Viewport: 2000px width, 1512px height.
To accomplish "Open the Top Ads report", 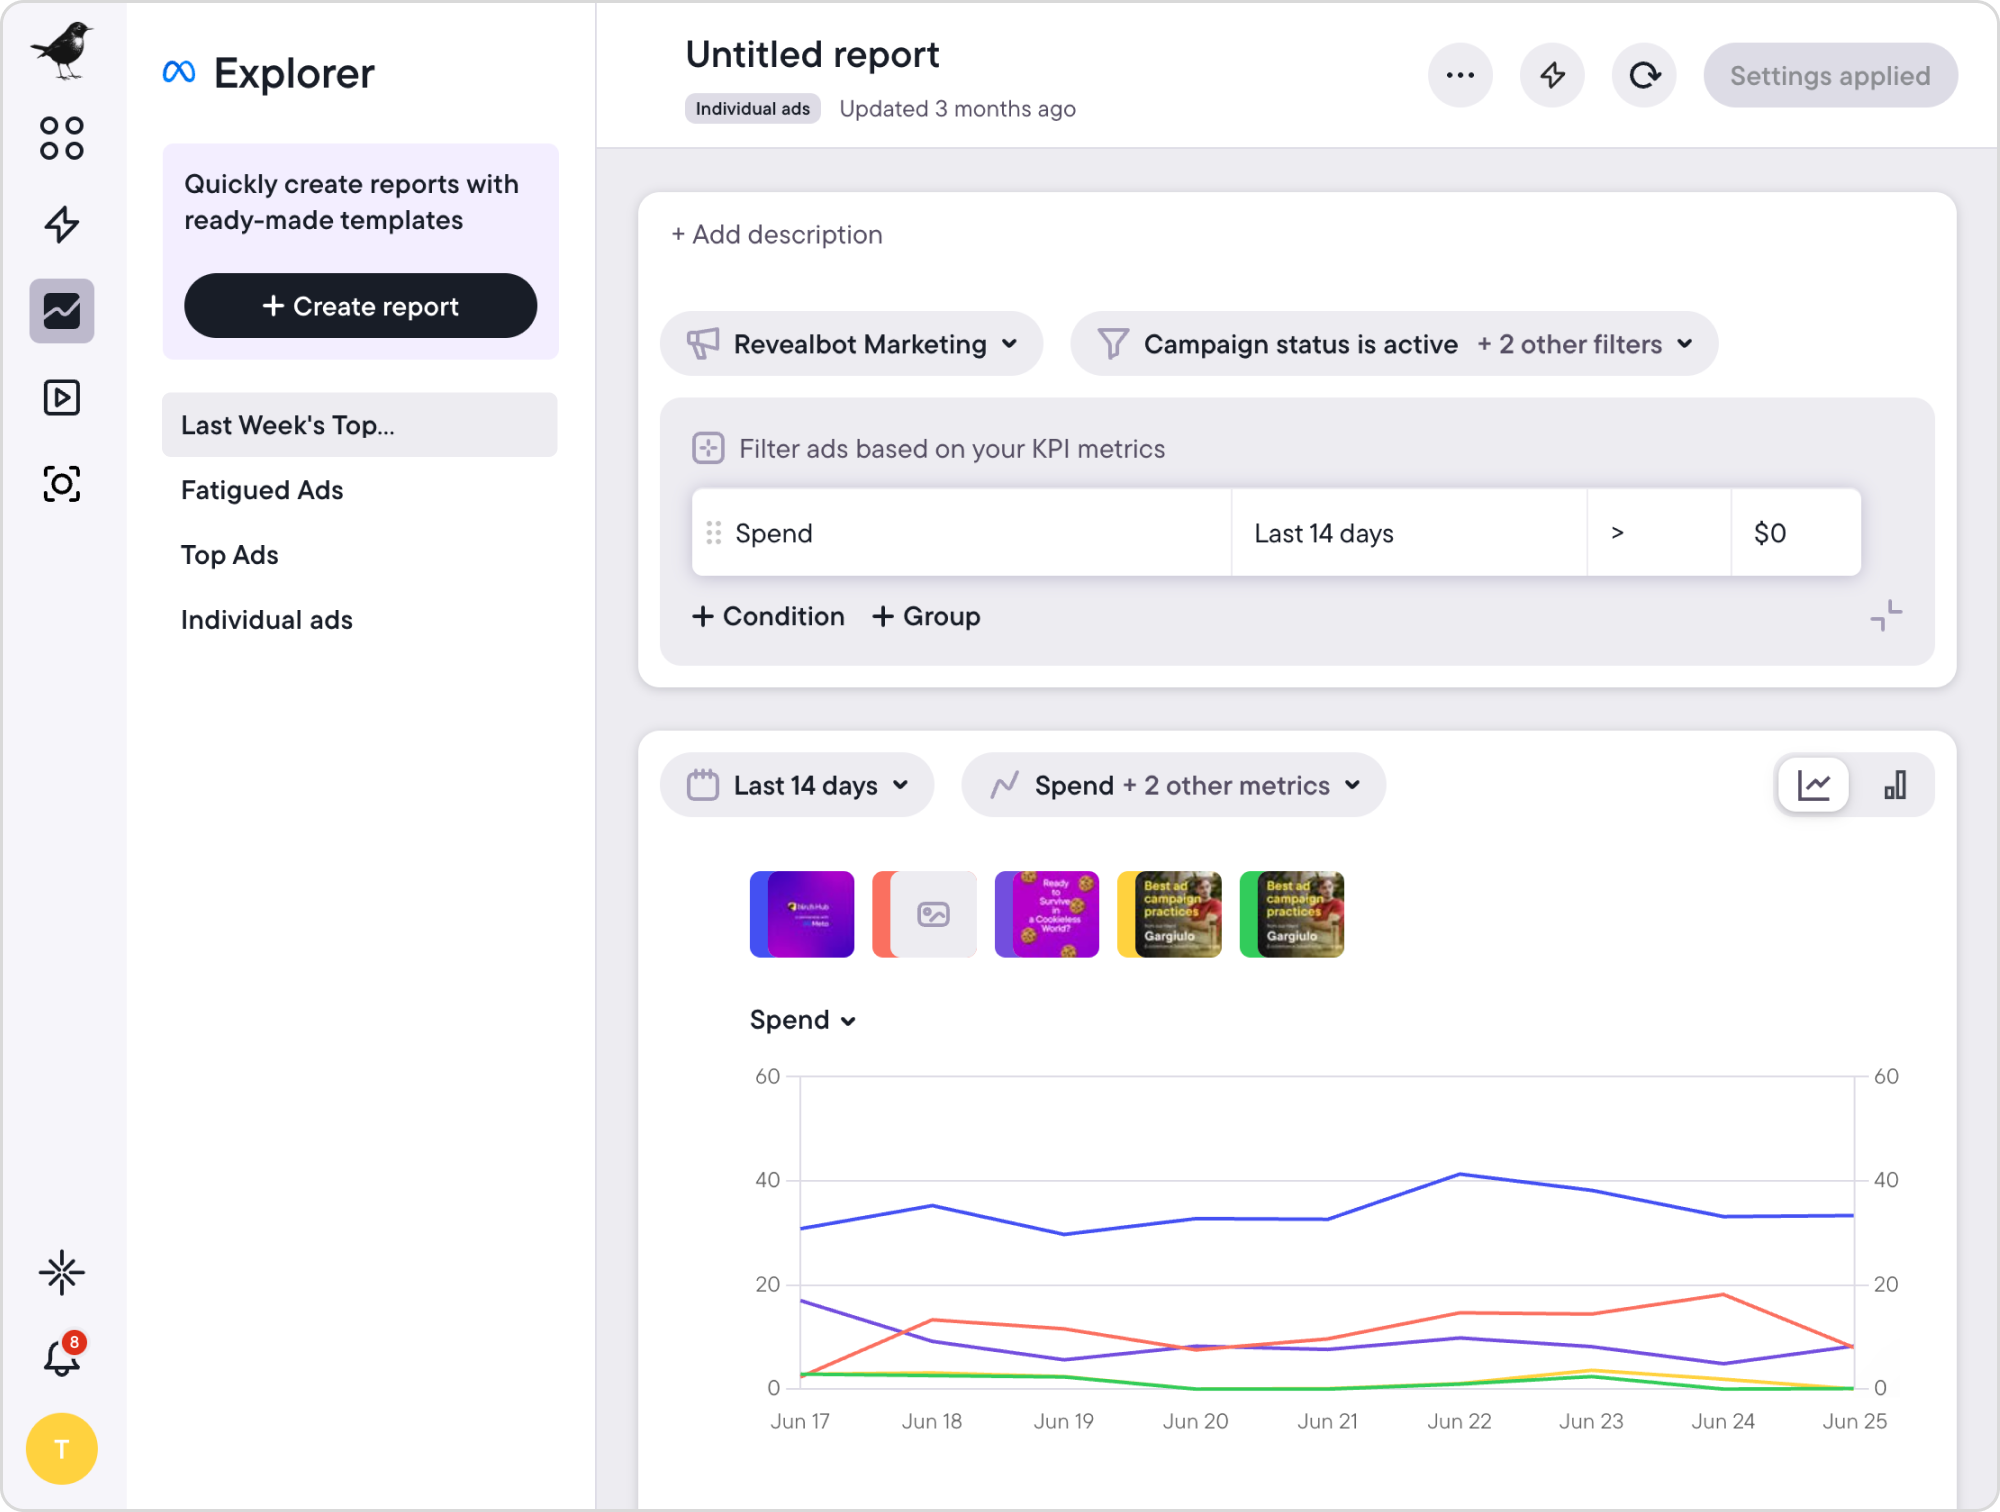I will (x=230, y=555).
